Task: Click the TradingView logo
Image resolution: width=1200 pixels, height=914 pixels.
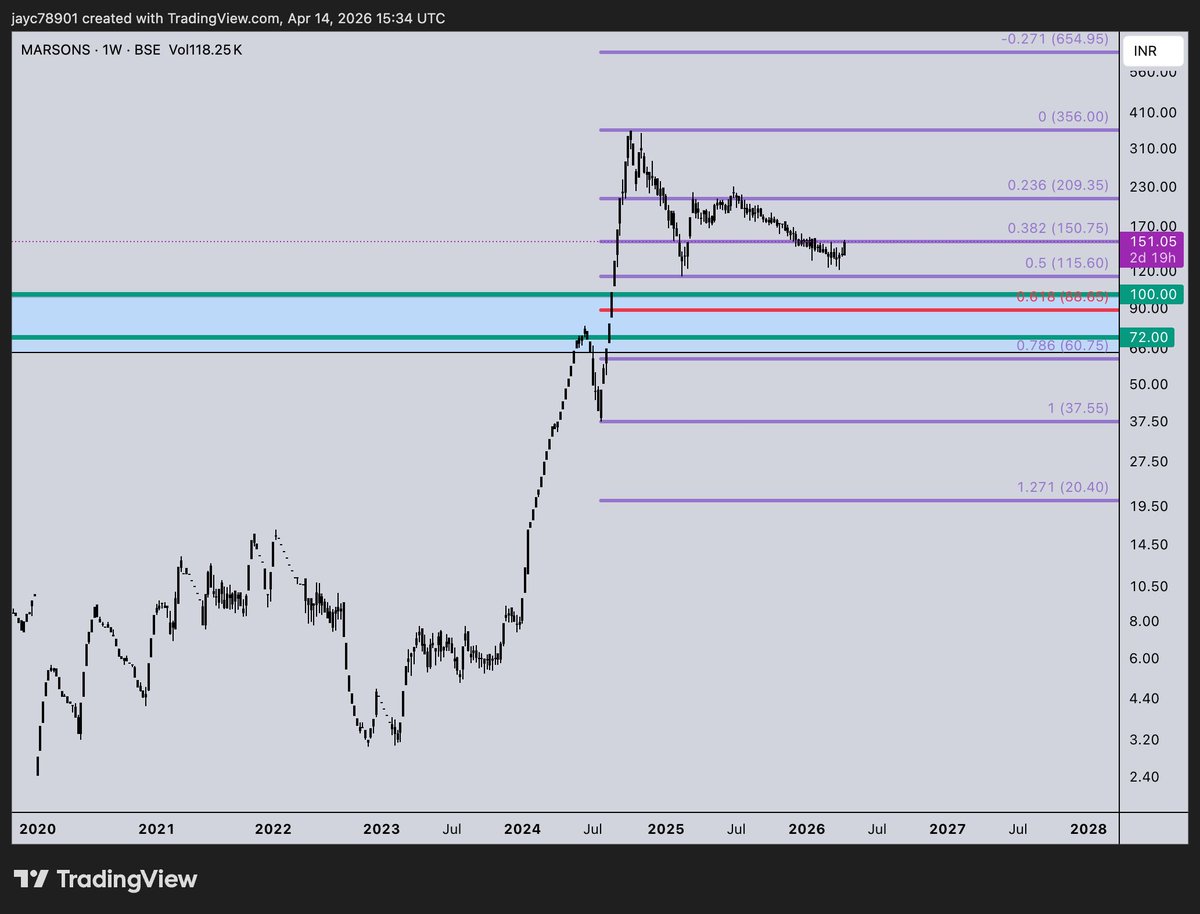Action: (105, 879)
